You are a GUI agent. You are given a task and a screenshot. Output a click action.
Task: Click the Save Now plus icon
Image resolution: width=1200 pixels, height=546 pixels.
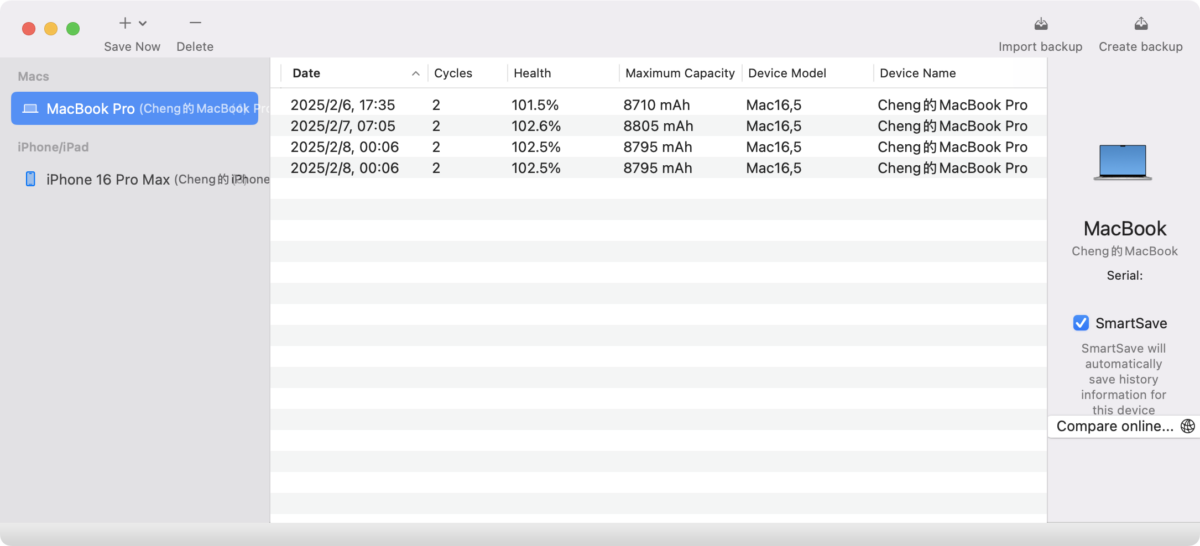[x=125, y=23]
